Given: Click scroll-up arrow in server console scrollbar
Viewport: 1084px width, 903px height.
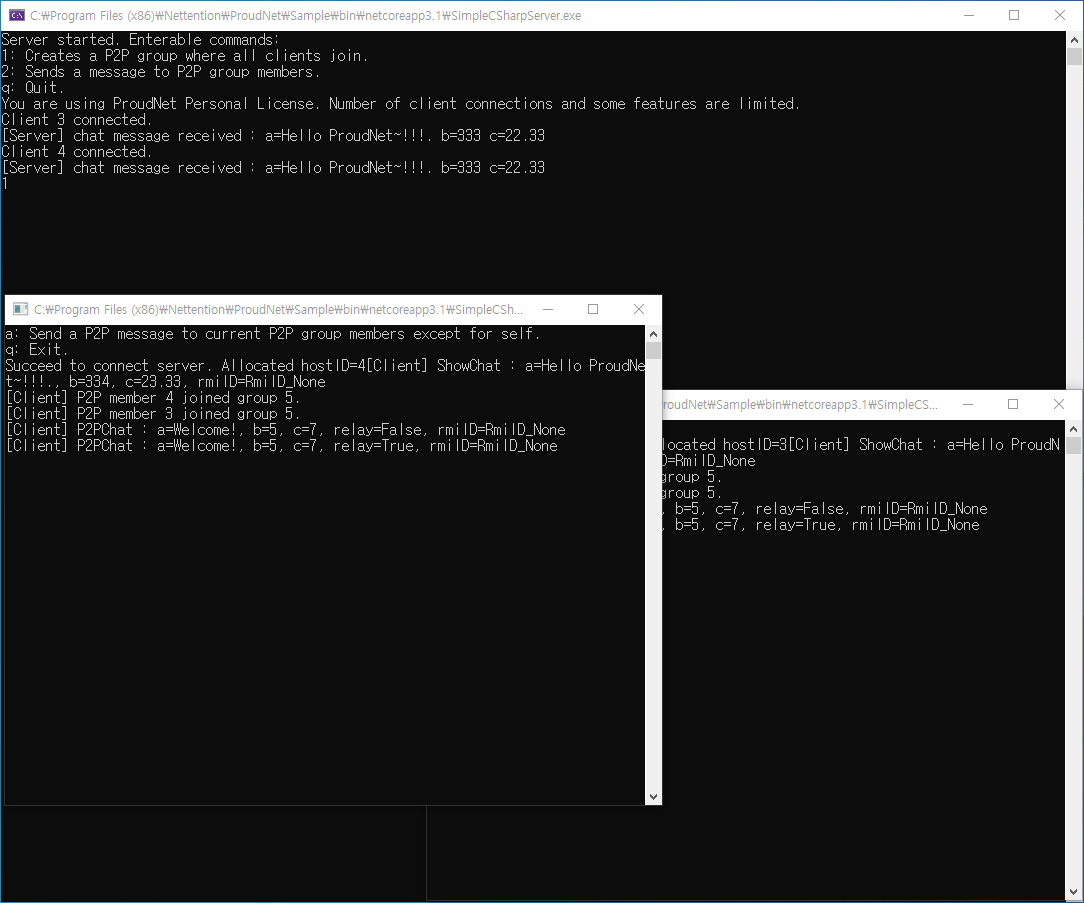Looking at the screenshot, I should 1074,40.
